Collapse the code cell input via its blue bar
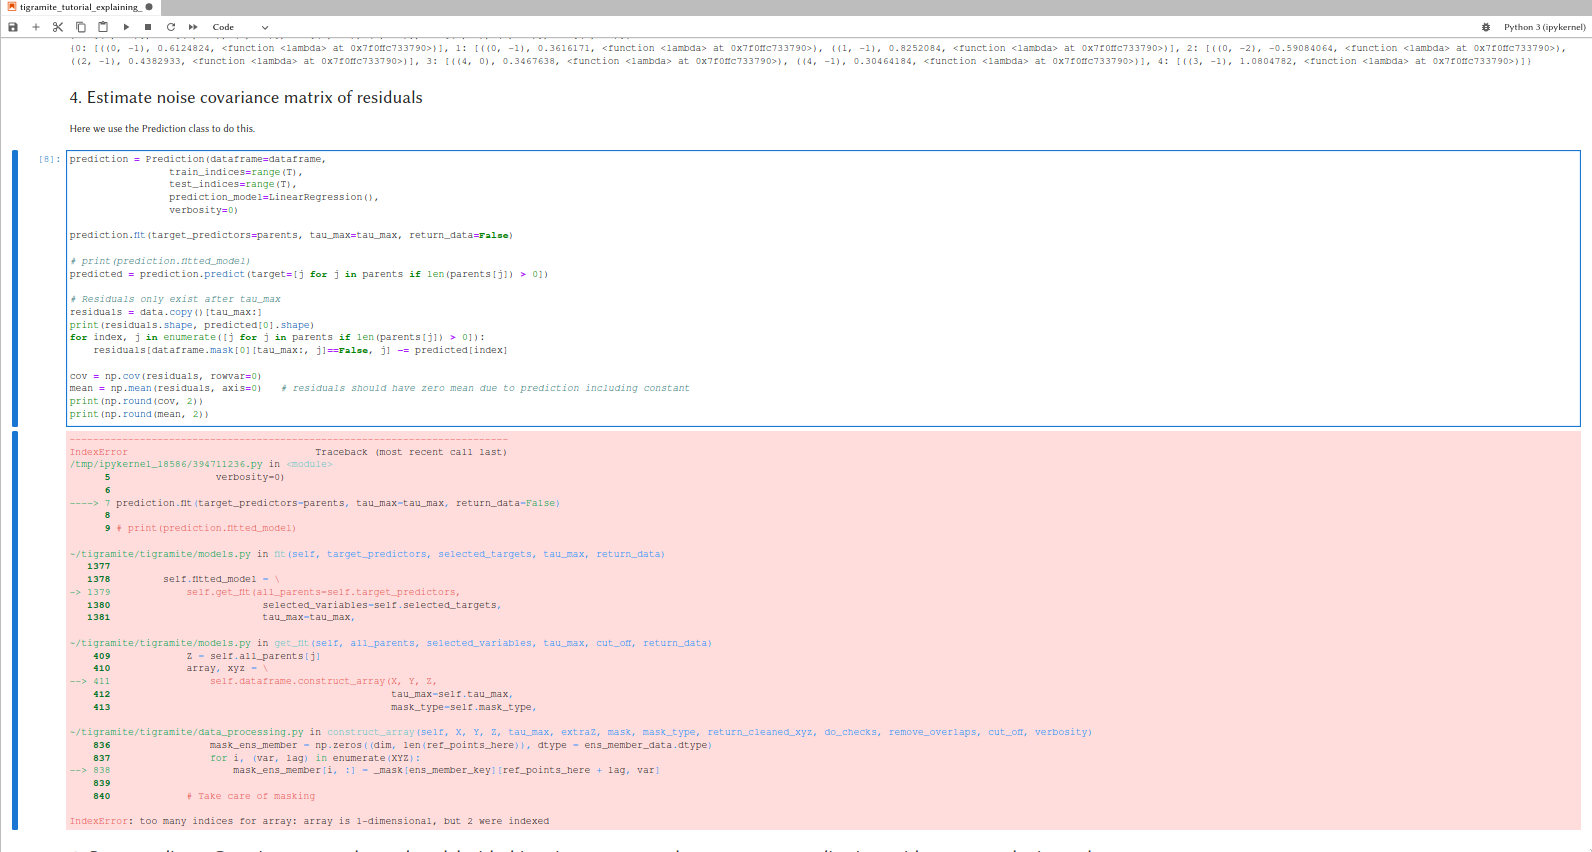Screen dimensions: 1592x852 coord(15,288)
